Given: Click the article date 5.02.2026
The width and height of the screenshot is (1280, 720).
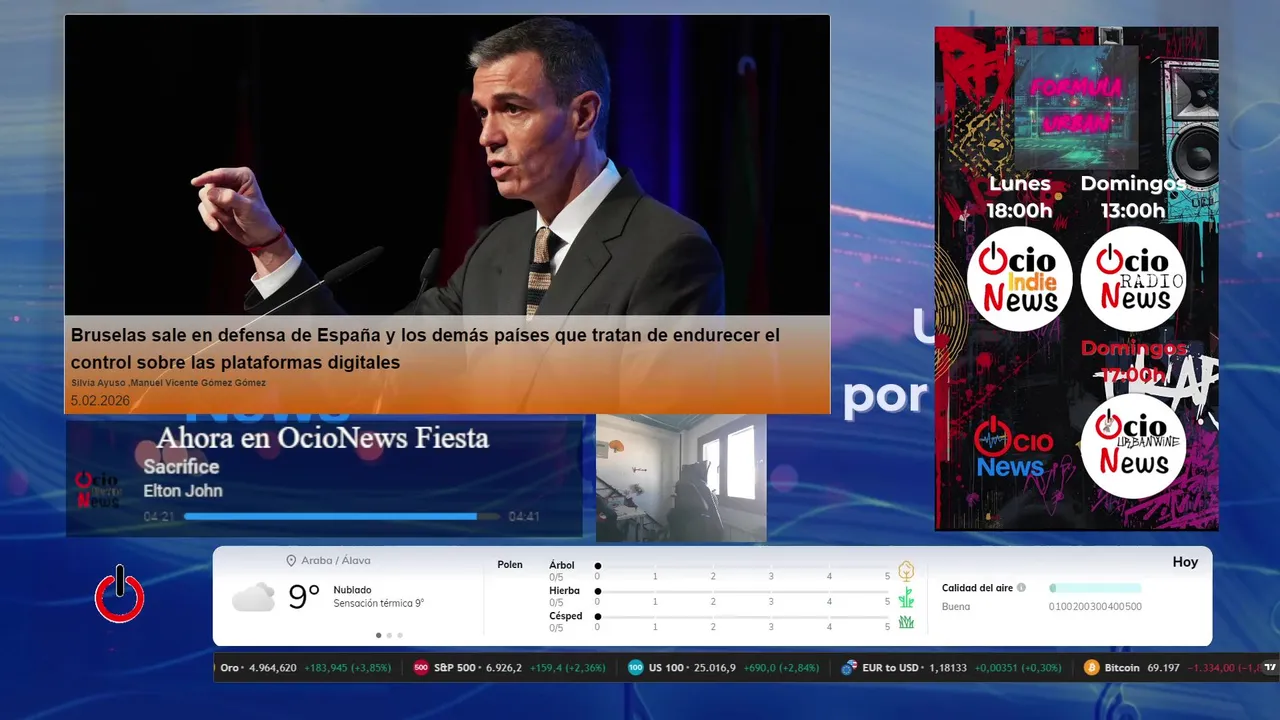Looking at the screenshot, I should 100,400.
